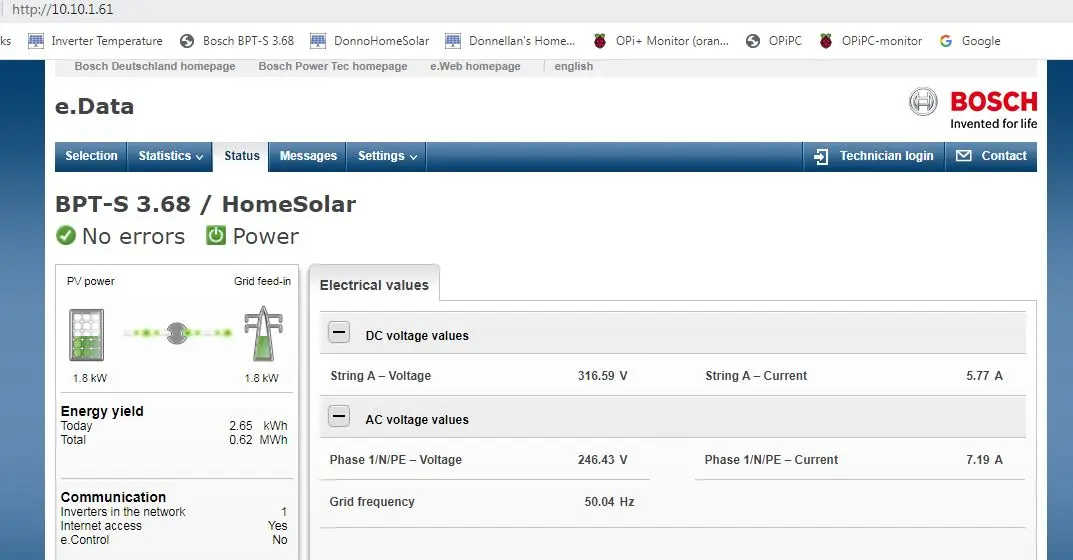The image size is (1073, 560).
Task: Click the Contact envelope icon
Action: pos(964,156)
